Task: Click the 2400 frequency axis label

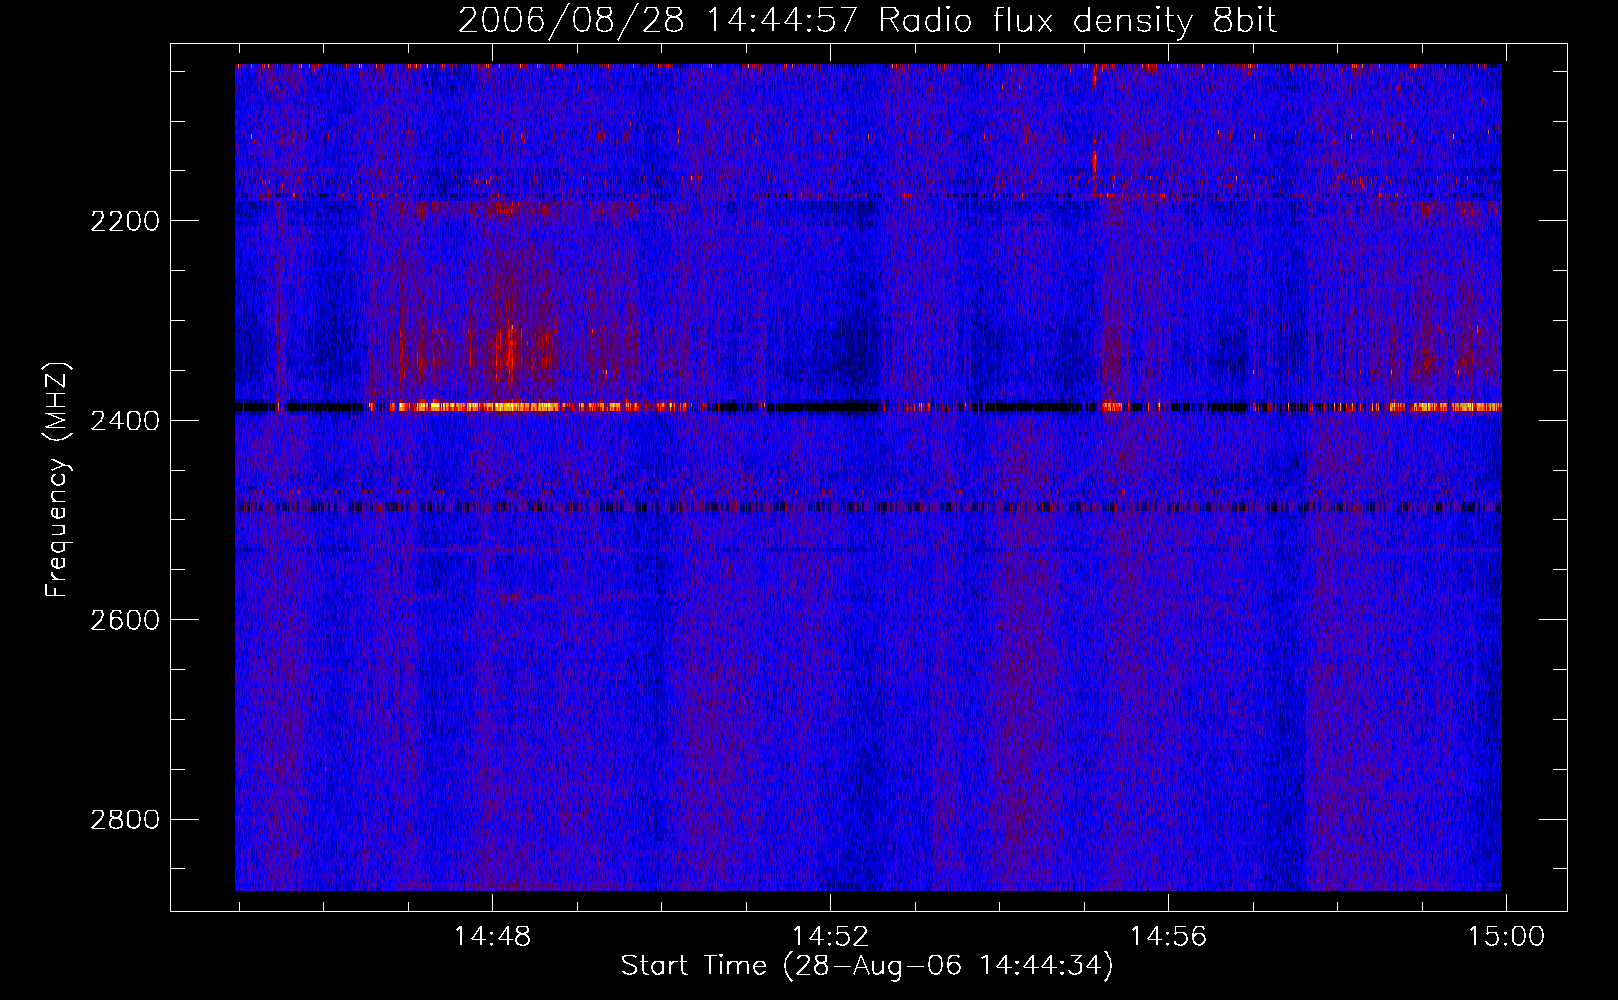Action: coord(124,421)
